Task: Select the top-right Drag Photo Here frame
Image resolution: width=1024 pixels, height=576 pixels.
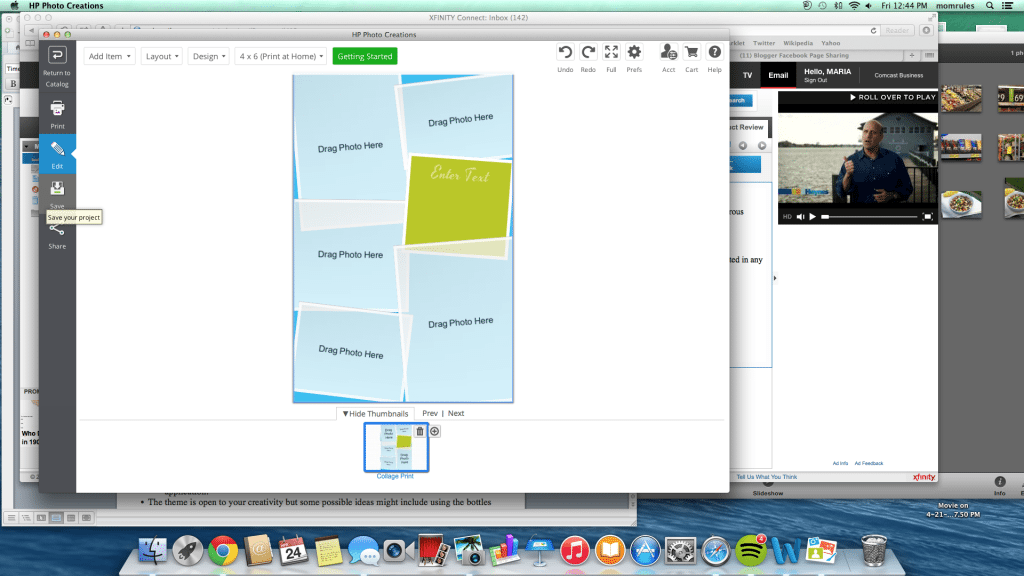Action: click(457, 118)
